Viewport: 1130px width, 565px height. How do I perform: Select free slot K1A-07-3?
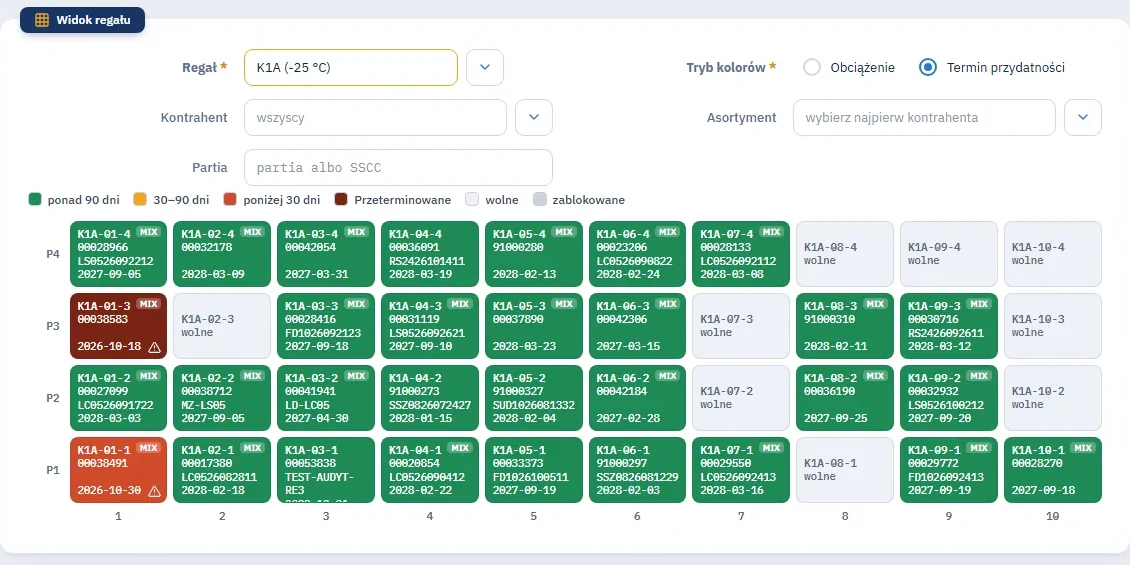[x=741, y=326]
